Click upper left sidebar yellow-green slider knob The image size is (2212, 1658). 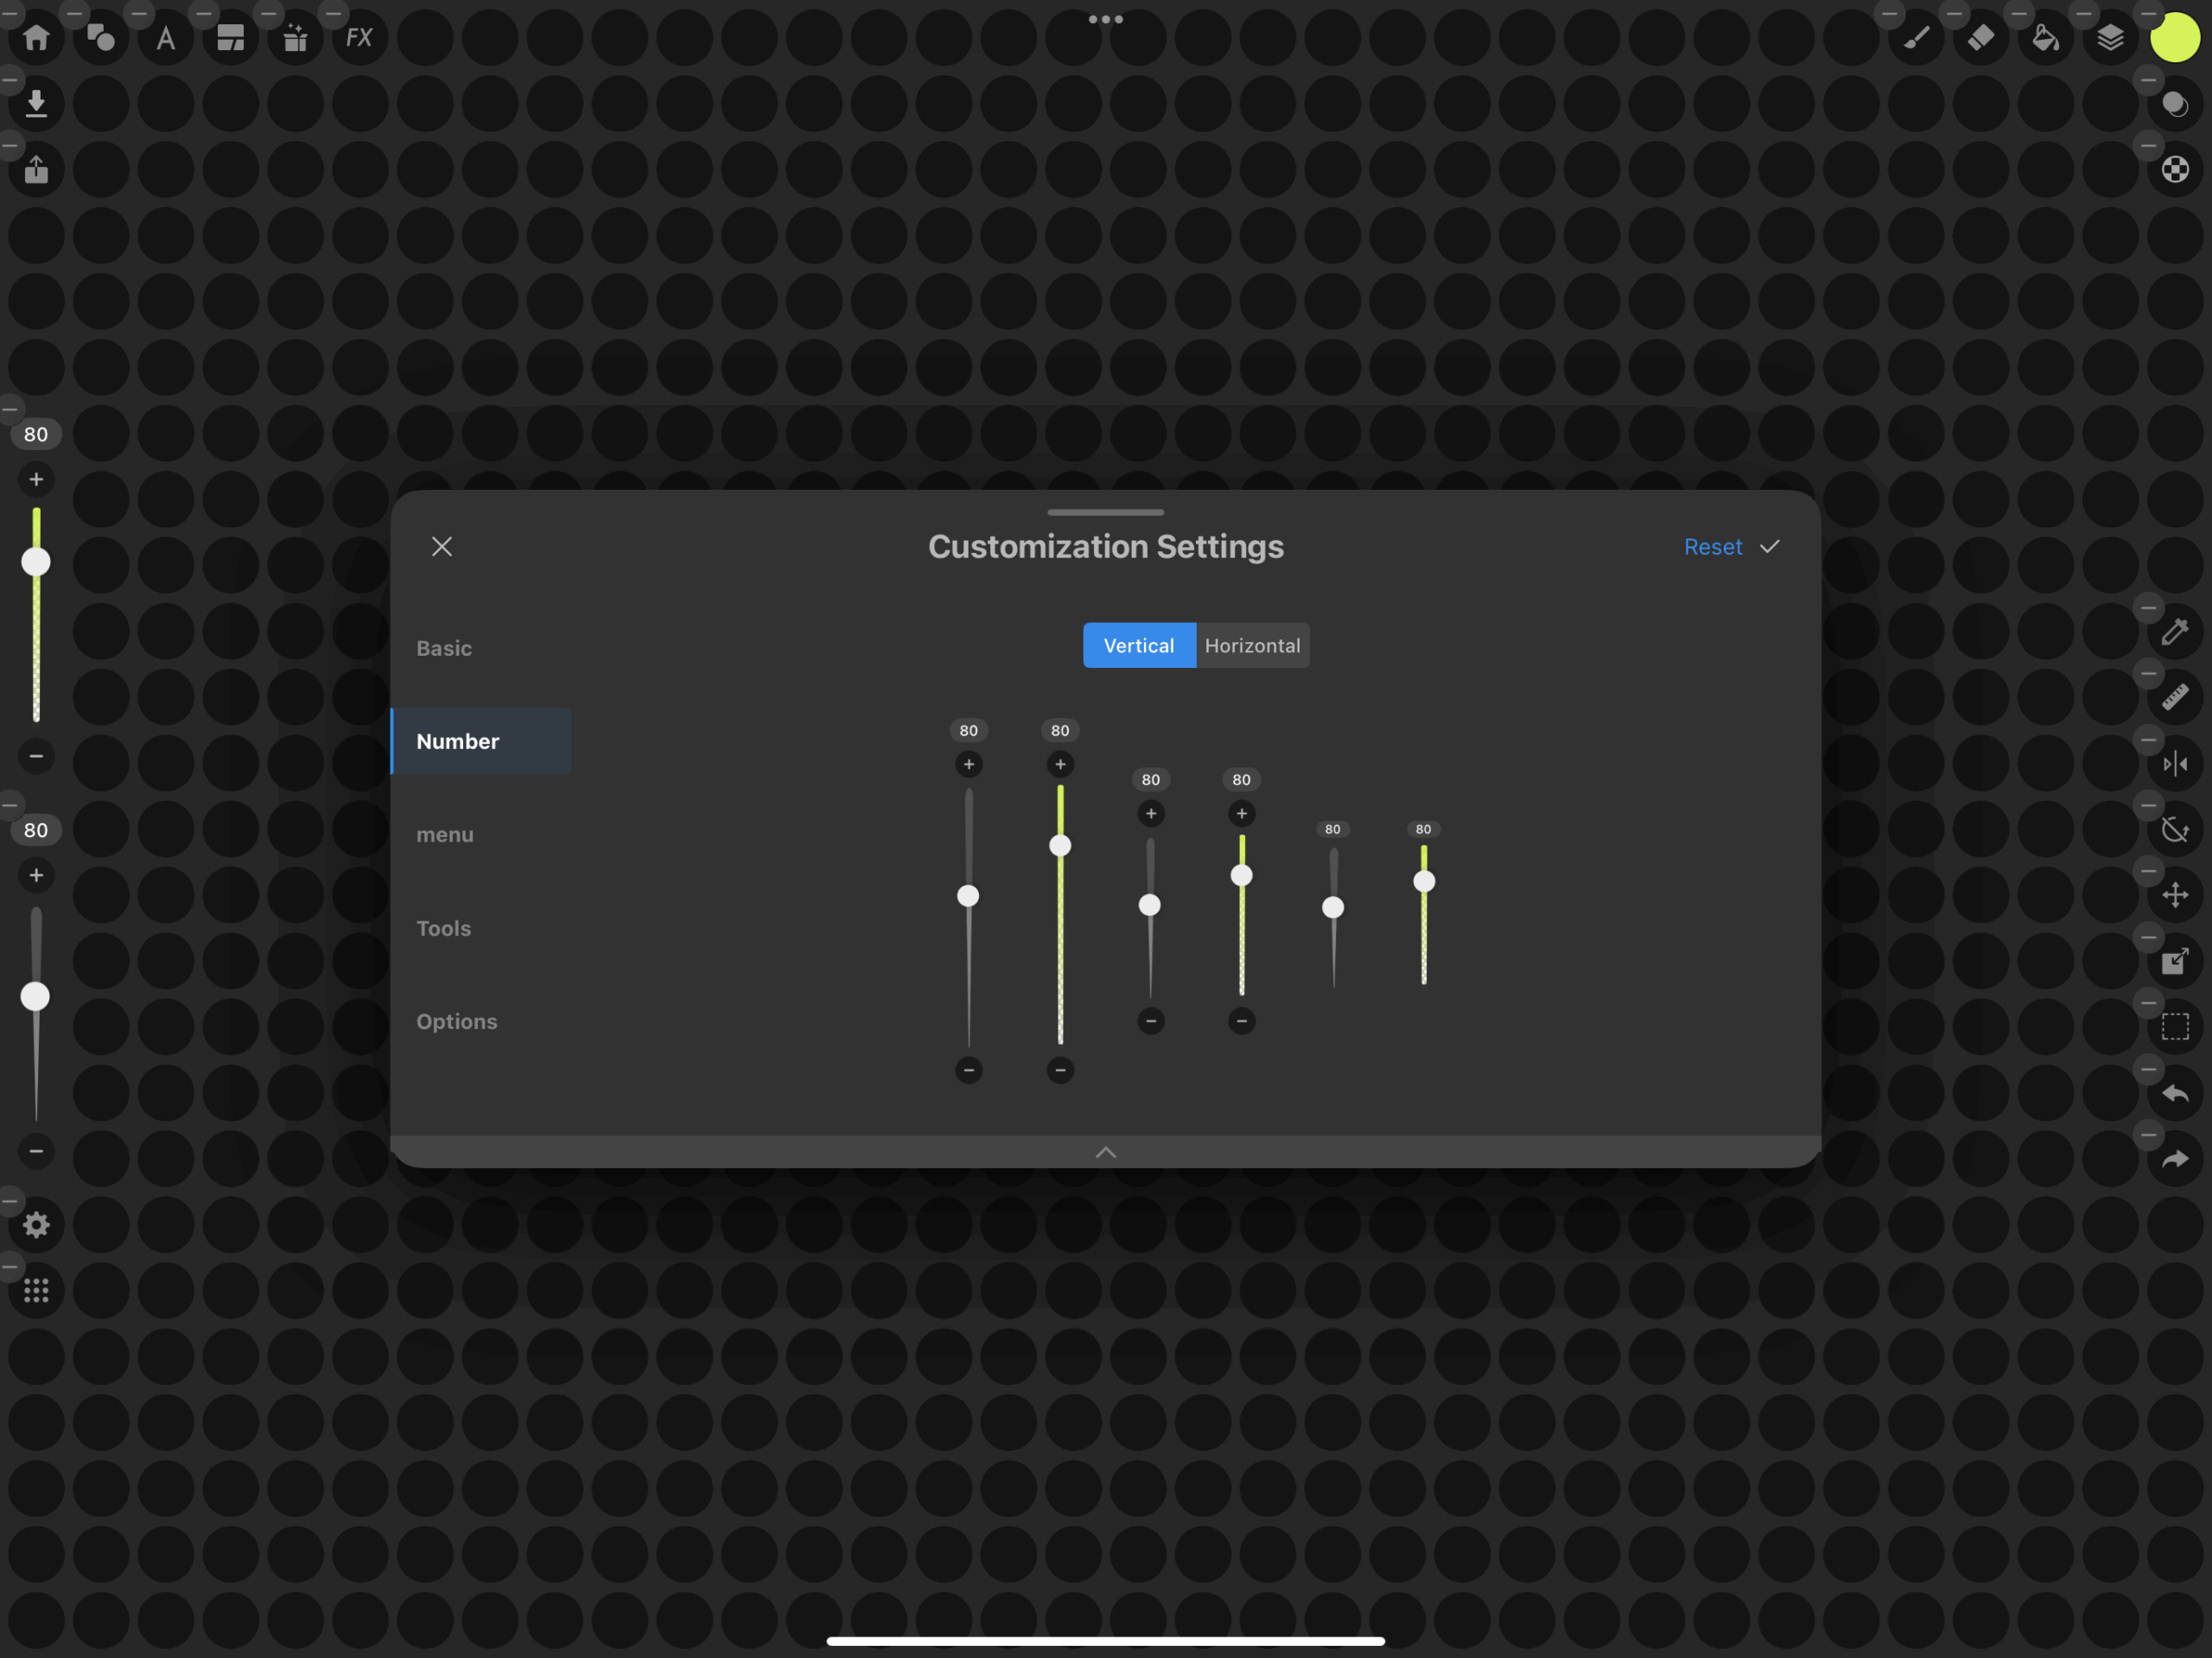point(36,562)
